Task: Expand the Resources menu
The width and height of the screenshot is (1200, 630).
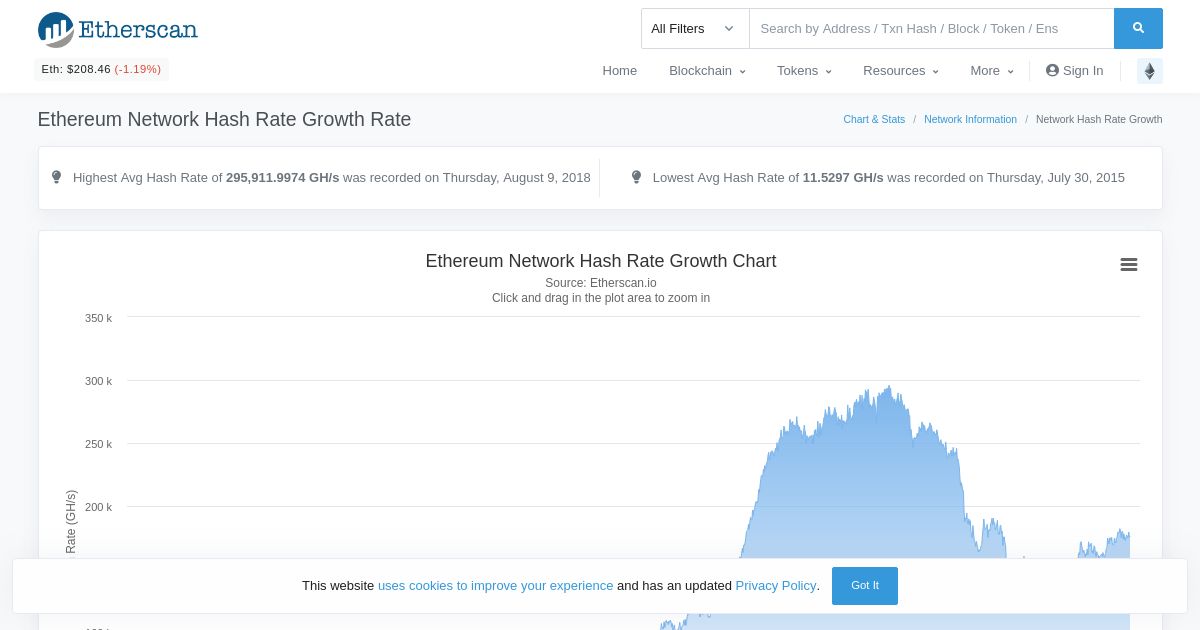Action: pyautogui.click(x=901, y=70)
